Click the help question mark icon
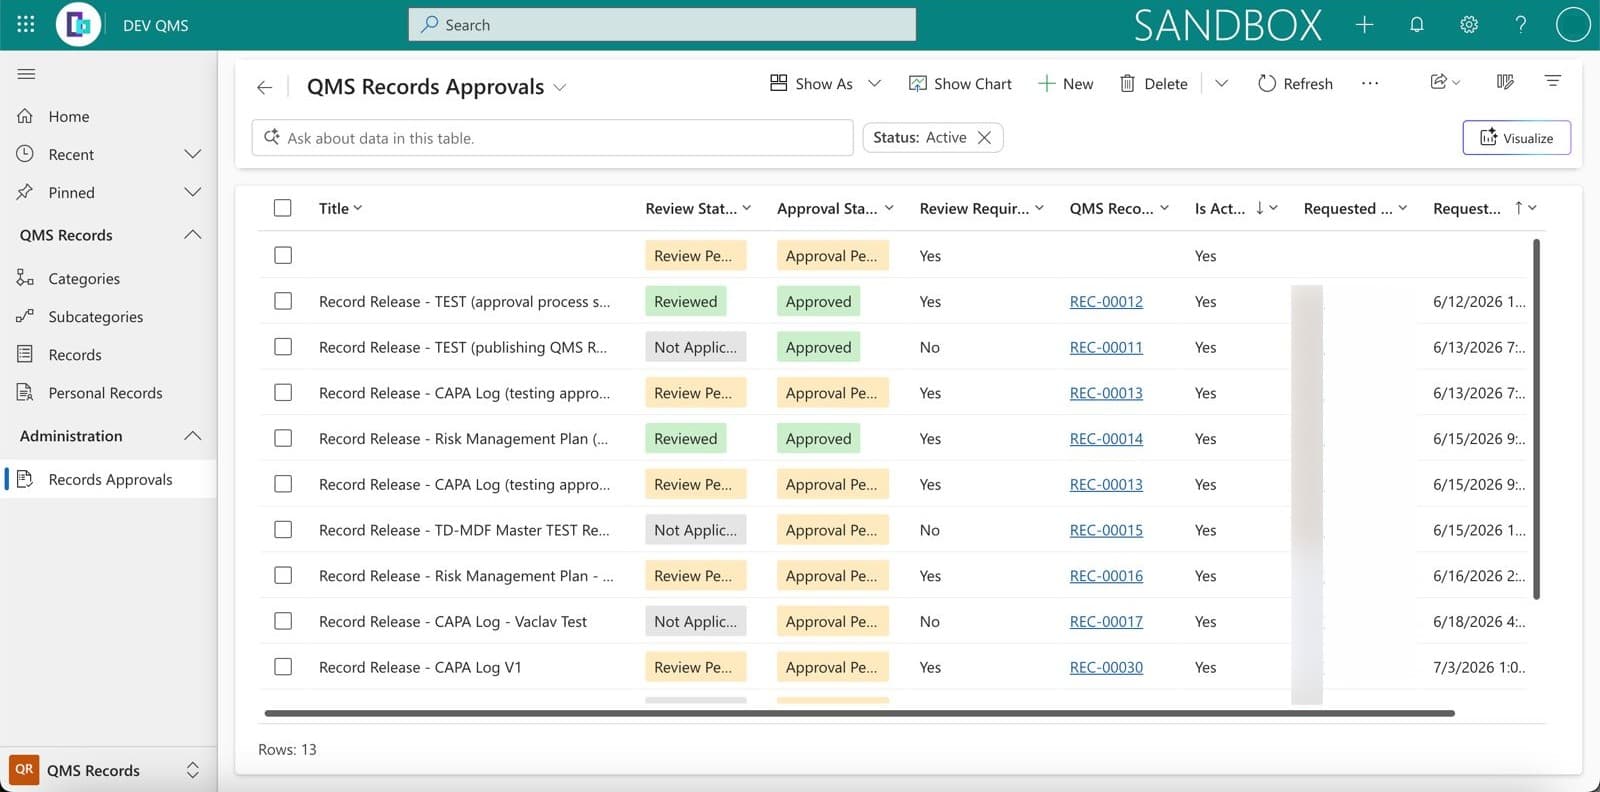1600x792 pixels. point(1520,25)
